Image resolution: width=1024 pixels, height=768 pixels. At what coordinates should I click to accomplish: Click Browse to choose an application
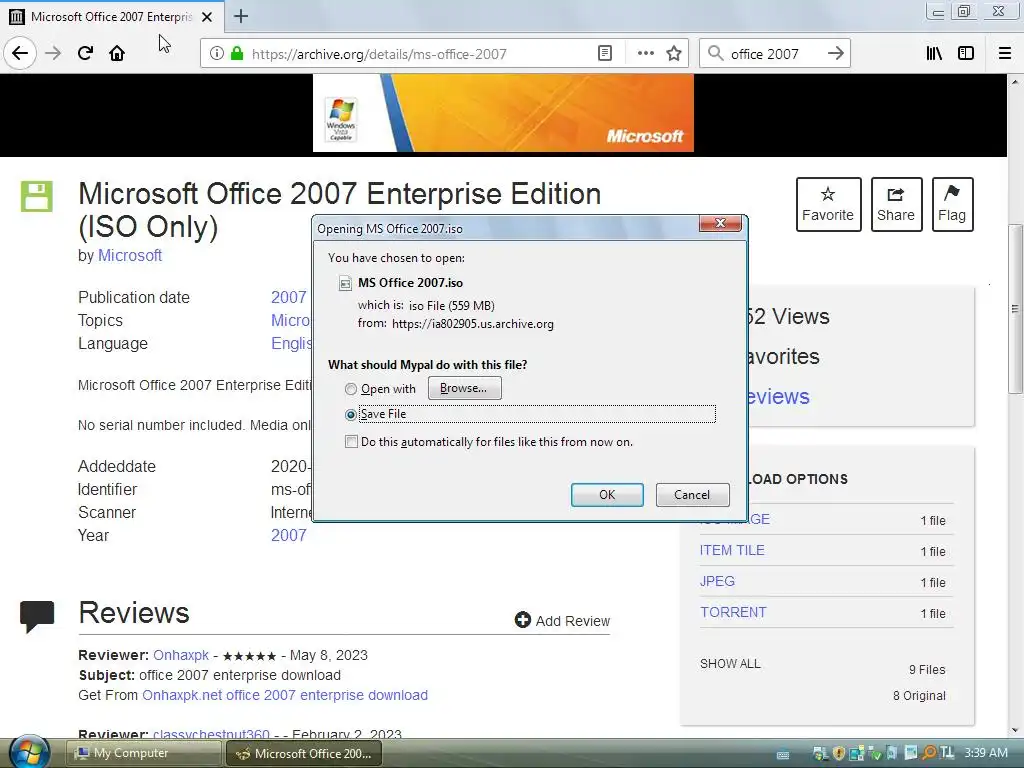pyautogui.click(x=464, y=388)
